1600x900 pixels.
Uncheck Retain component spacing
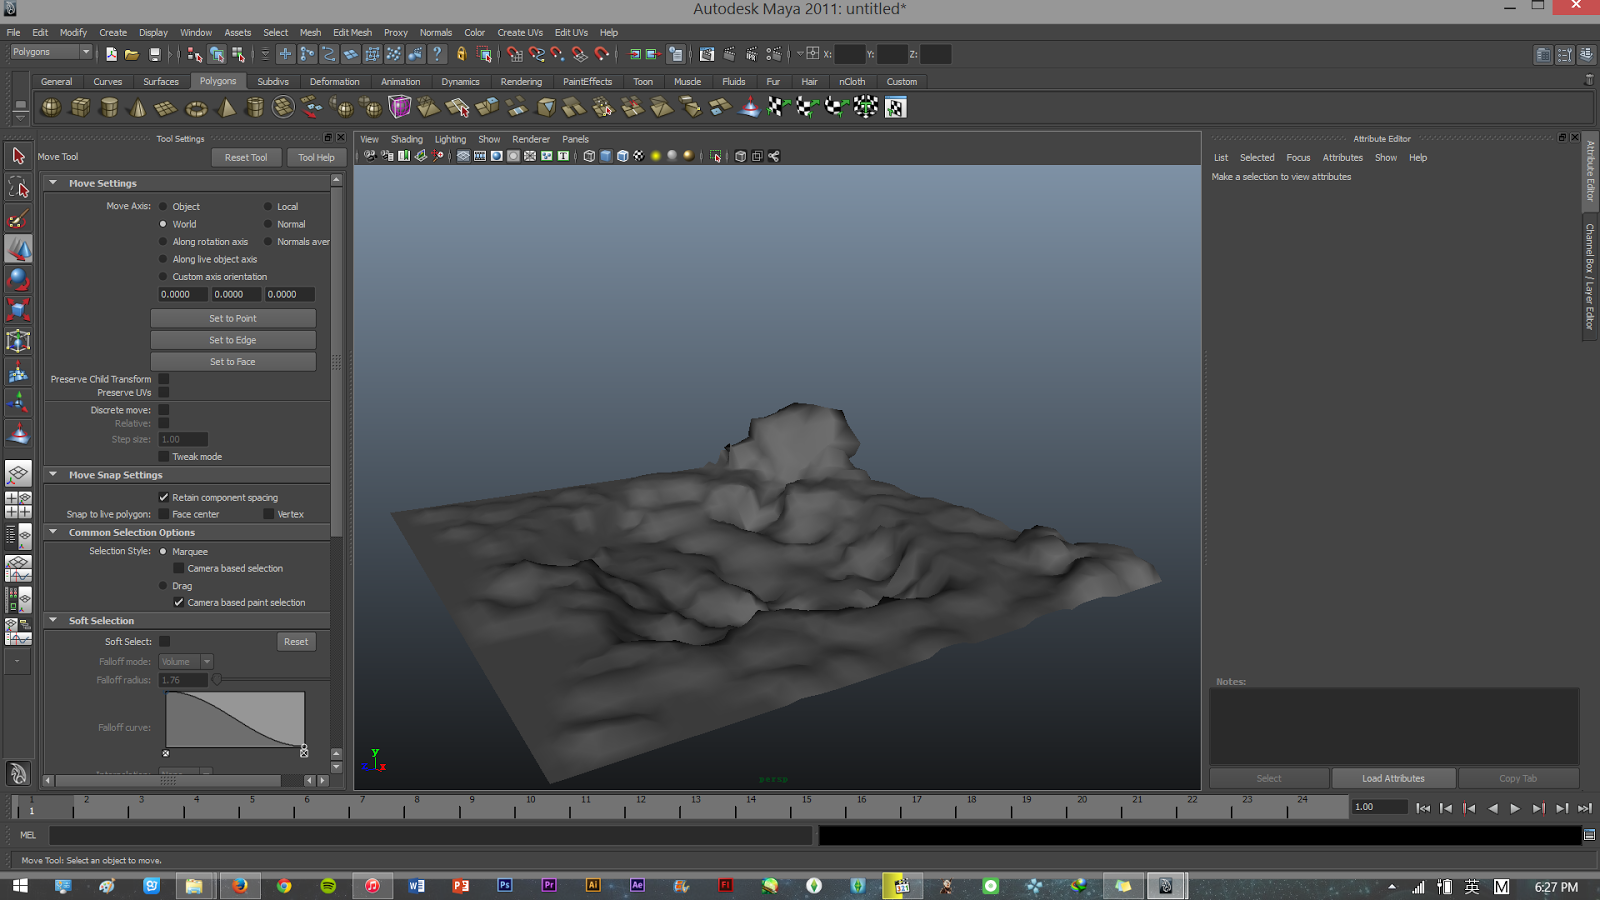[x=164, y=497]
